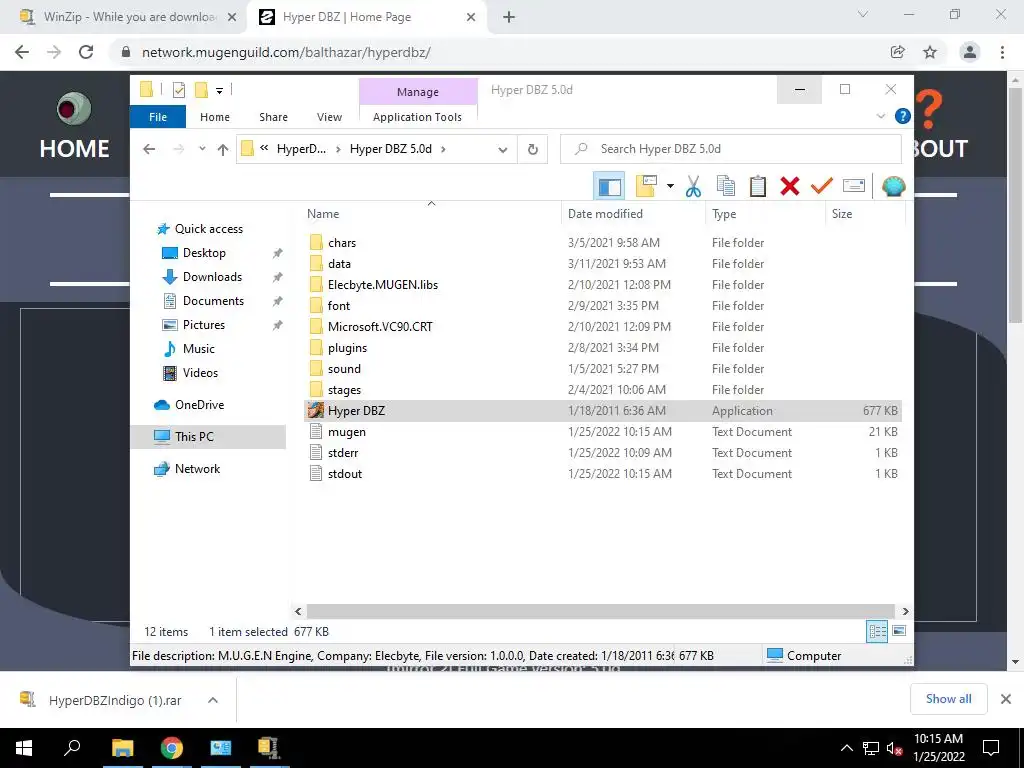The width and height of the screenshot is (1024, 768).
Task: Bookmark this page with star icon
Action: pos(930,52)
